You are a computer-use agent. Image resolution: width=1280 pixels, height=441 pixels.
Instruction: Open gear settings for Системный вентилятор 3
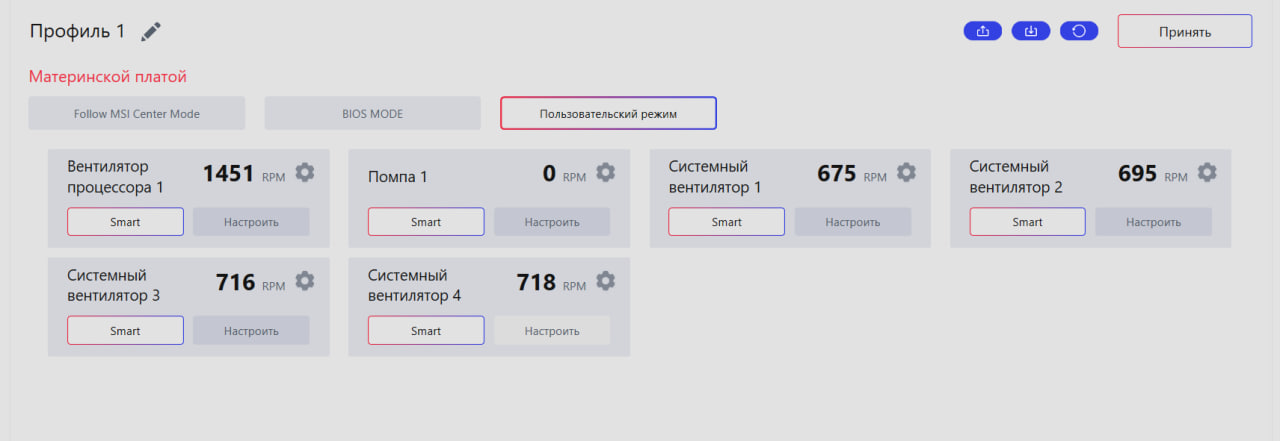(x=305, y=281)
